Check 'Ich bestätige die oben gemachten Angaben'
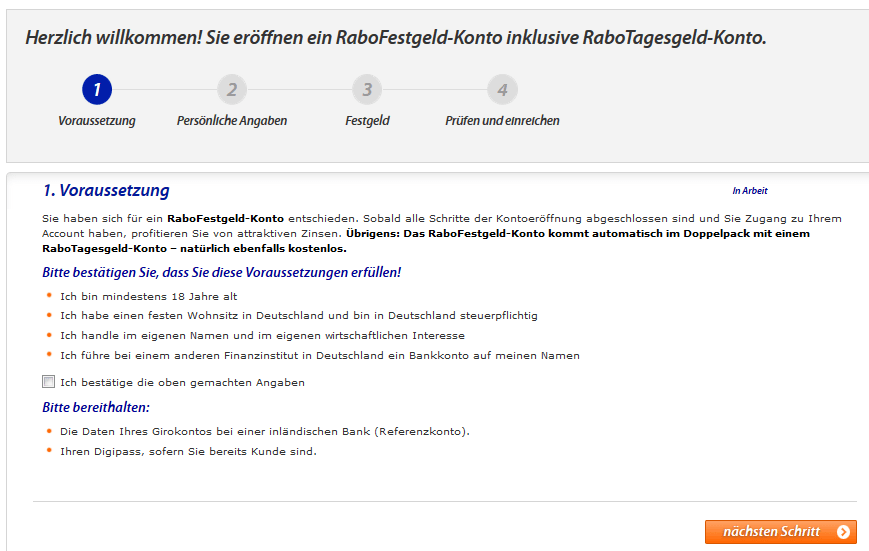This screenshot has height=551, width=869. pos(49,381)
